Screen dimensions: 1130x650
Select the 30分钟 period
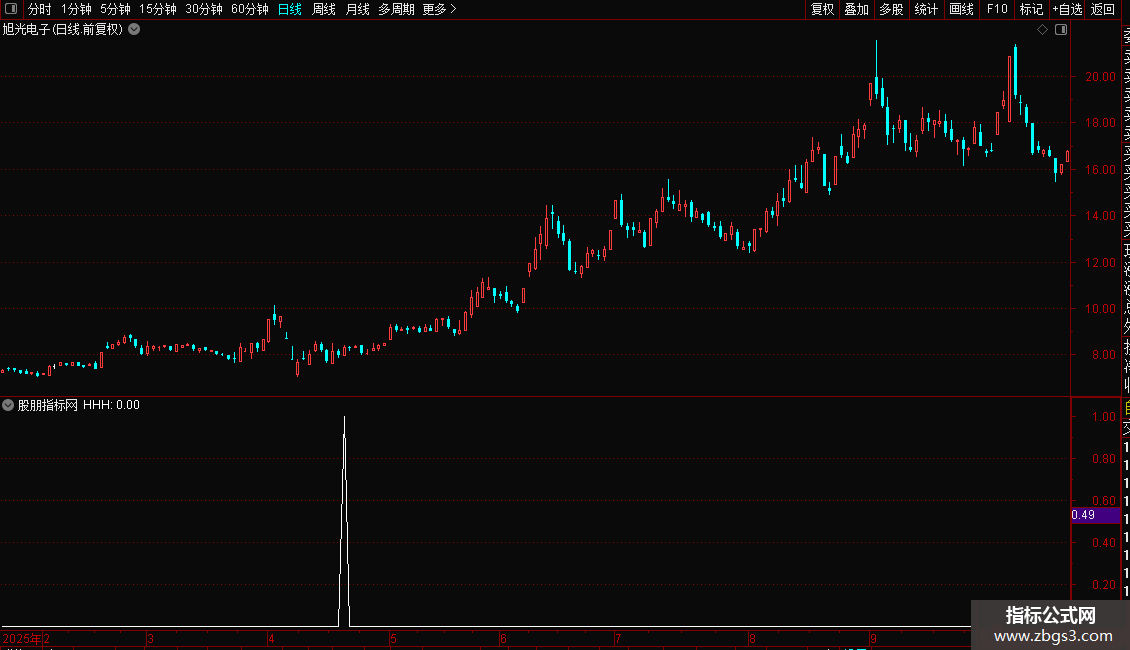click(x=203, y=9)
